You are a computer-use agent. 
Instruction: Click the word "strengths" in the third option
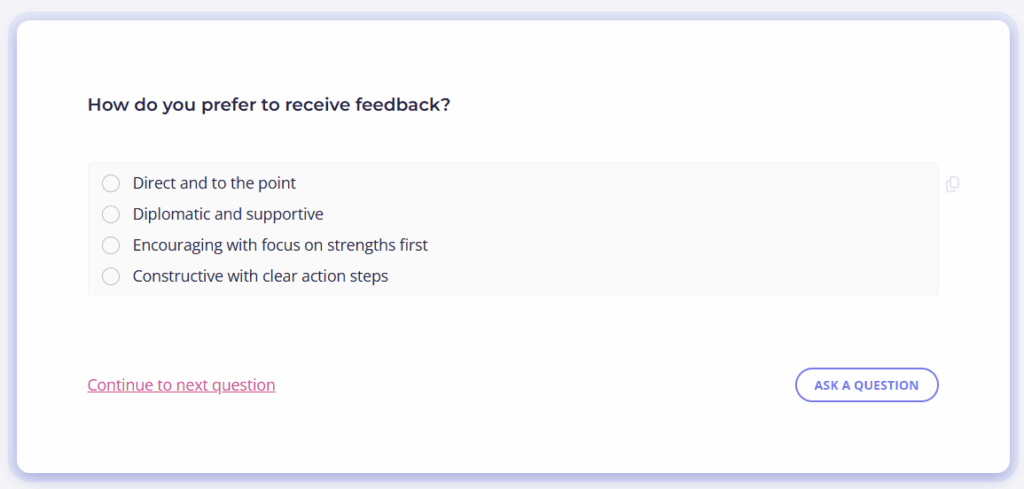[362, 245]
